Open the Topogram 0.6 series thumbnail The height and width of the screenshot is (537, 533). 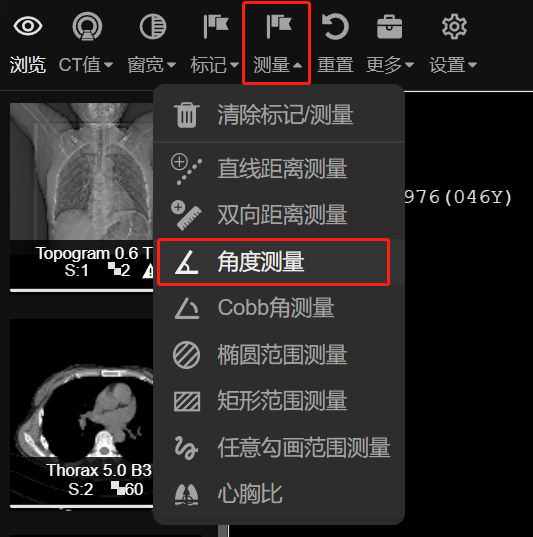point(82,197)
